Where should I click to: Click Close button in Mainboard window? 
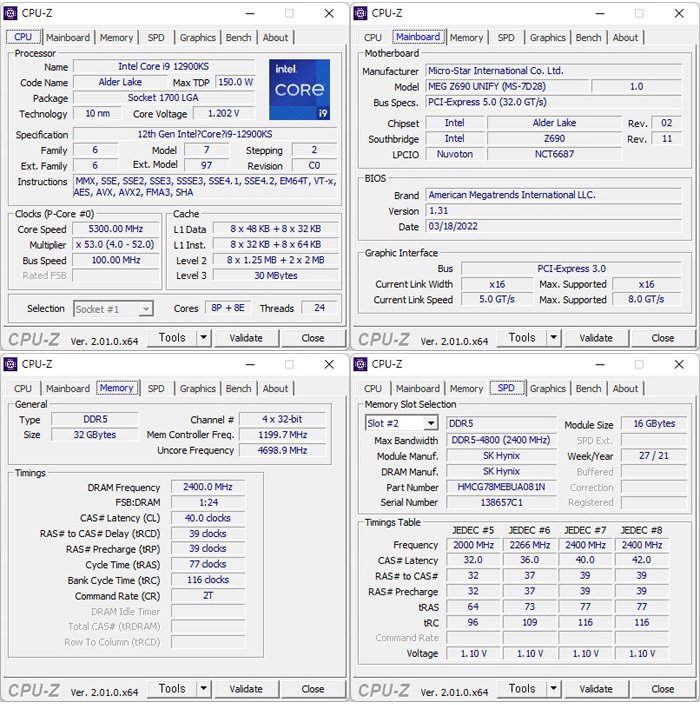pos(663,338)
